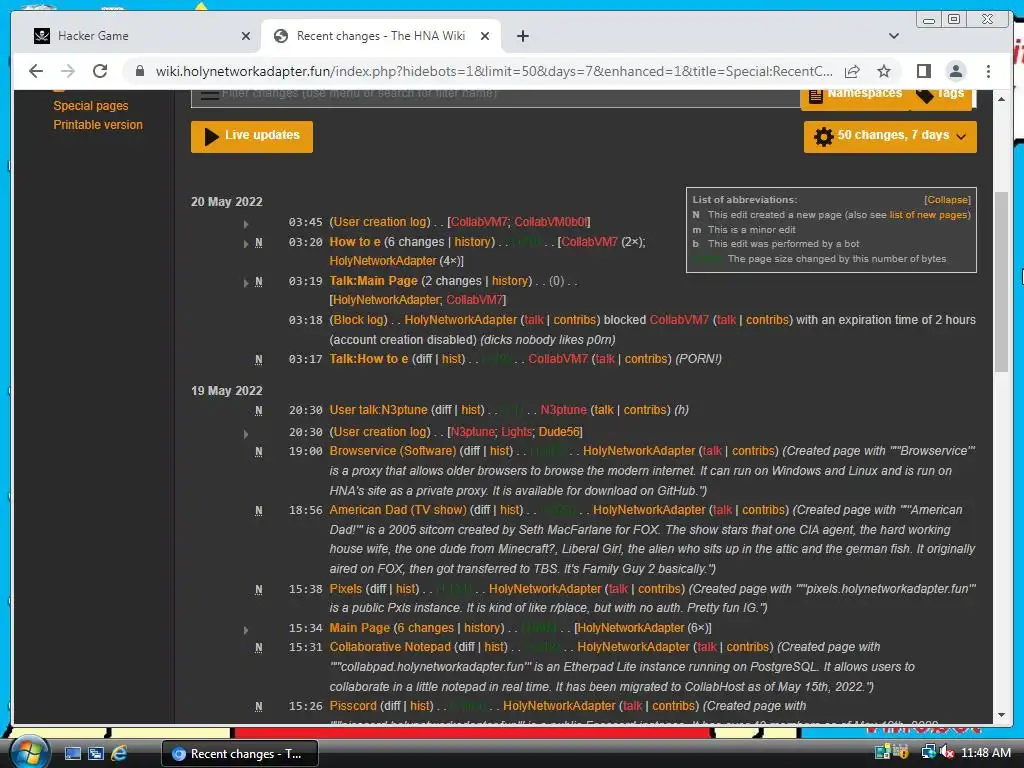
Task: Open history of How to e
Action: click(x=472, y=242)
